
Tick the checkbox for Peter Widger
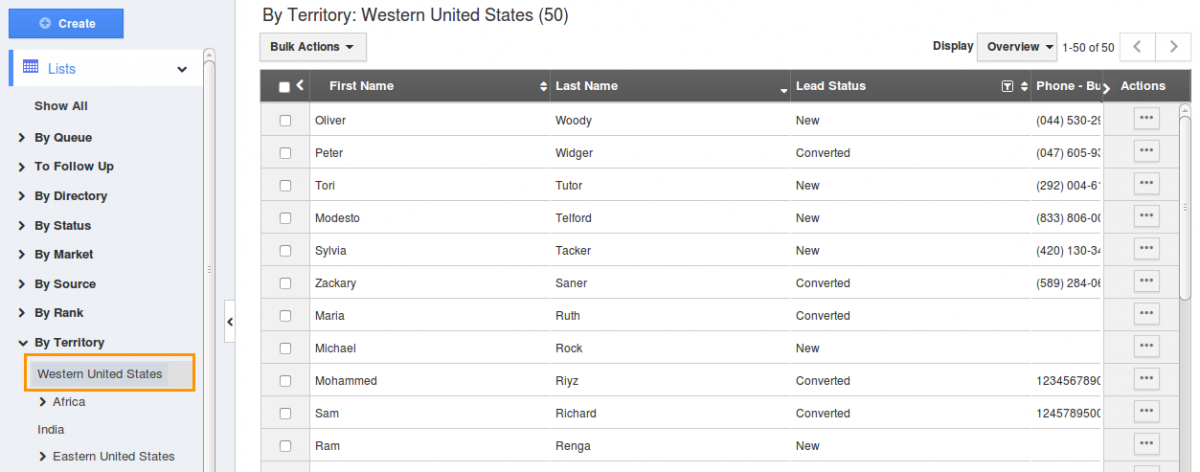click(x=285, y=153)
